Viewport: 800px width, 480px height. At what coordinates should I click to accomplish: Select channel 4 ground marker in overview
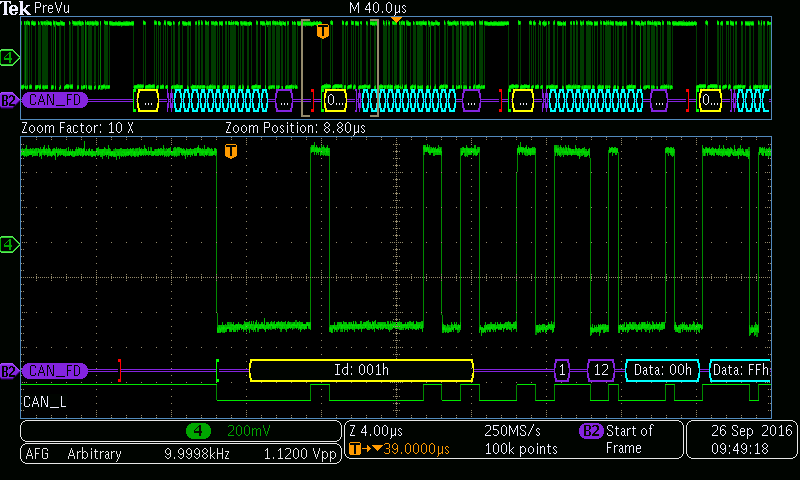pos(9,58)
